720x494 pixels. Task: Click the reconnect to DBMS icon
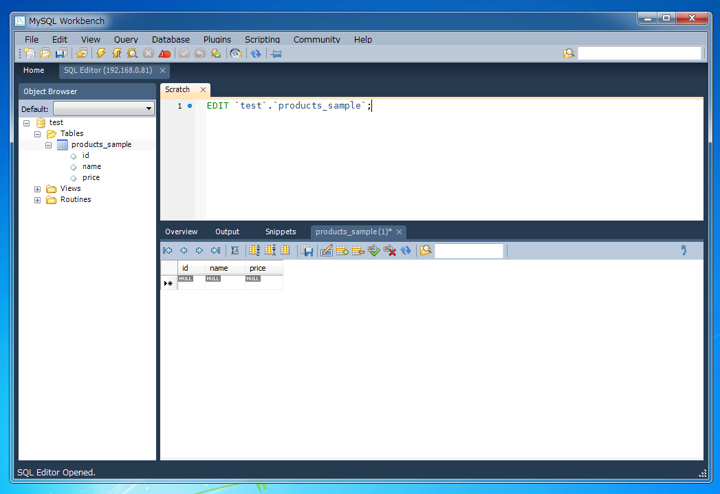236,53
